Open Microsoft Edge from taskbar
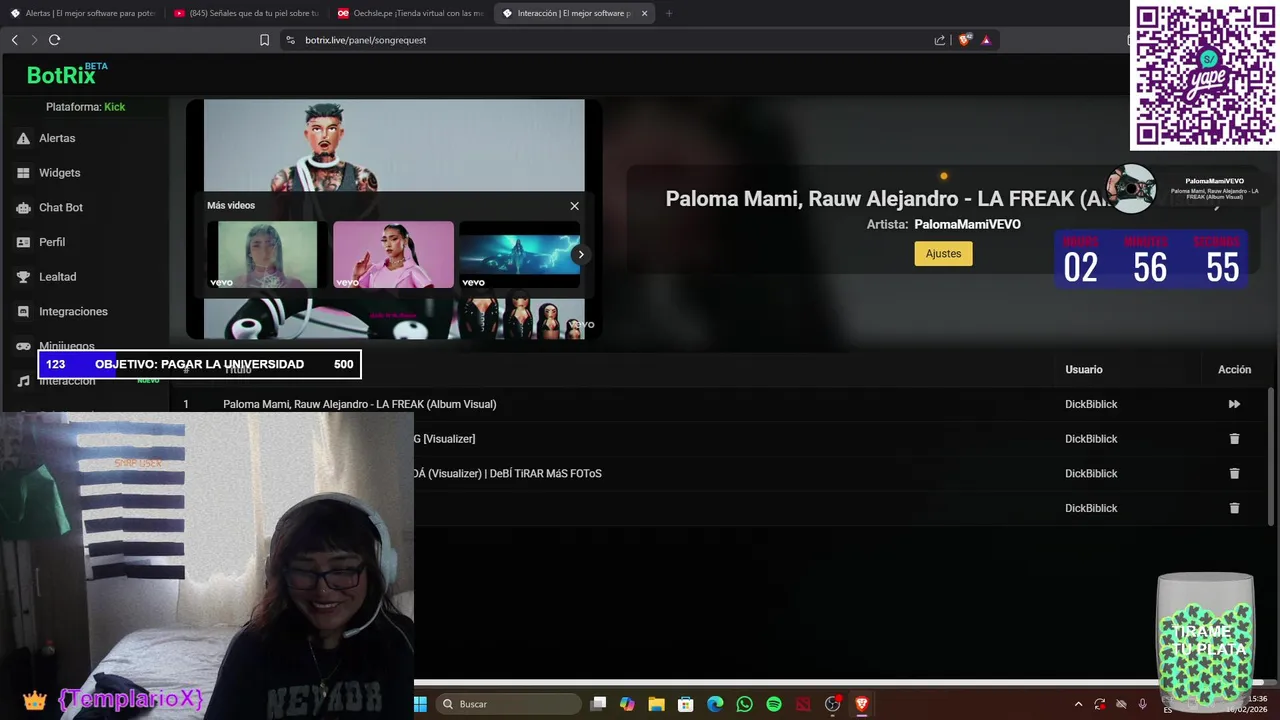The width and height of the screenshot is (1280, 720). (x=715, y=704)
